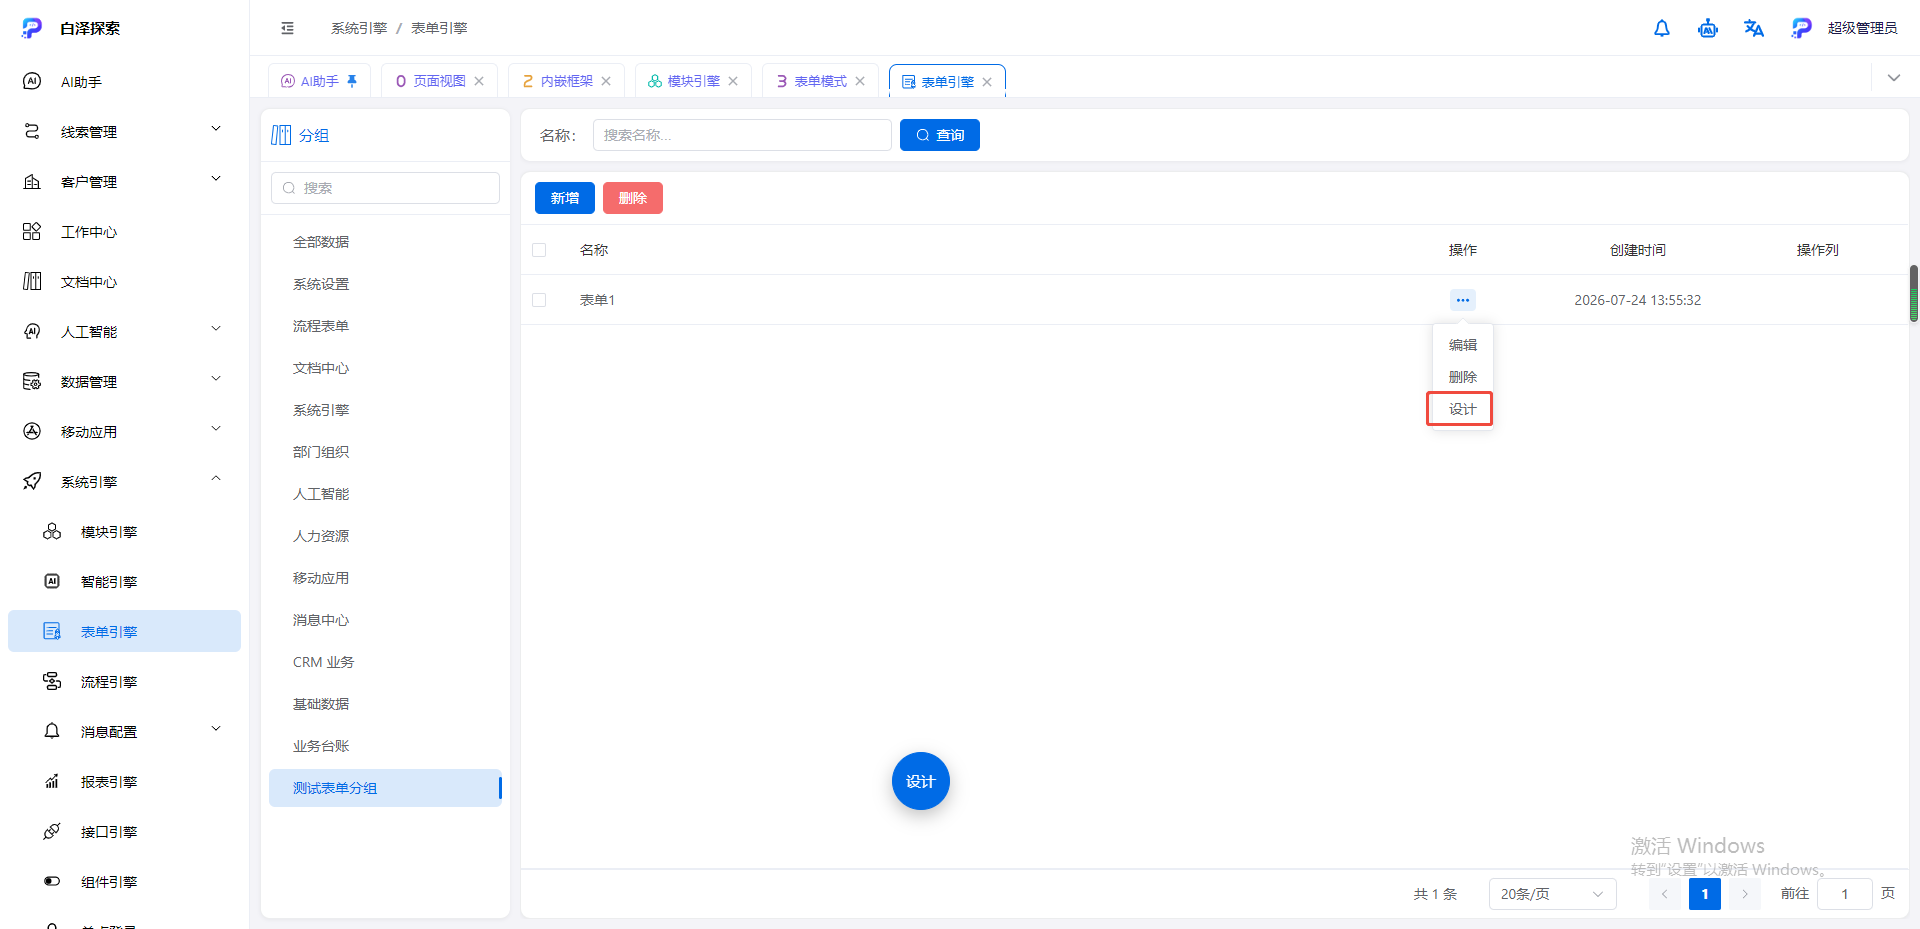1920x929 pixels.
Task: Collapse the sidebar with the menu fold icon
Action: pyautogui.click(x=288, y=28)
